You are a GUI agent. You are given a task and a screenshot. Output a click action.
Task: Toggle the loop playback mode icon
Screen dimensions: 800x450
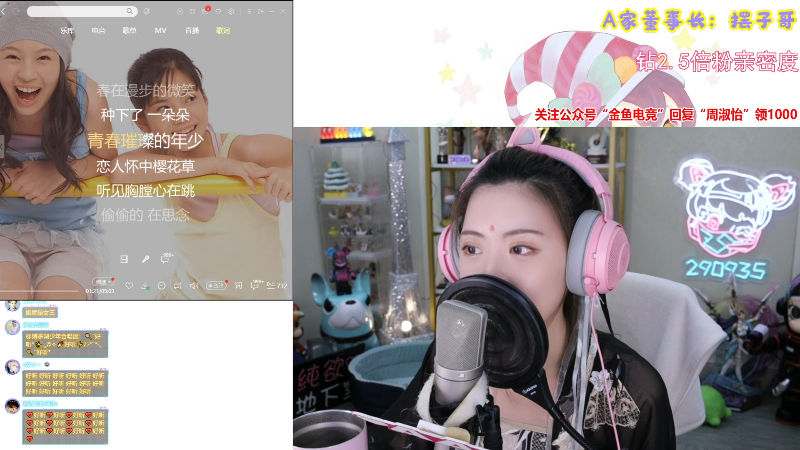(x=178, y=286)
